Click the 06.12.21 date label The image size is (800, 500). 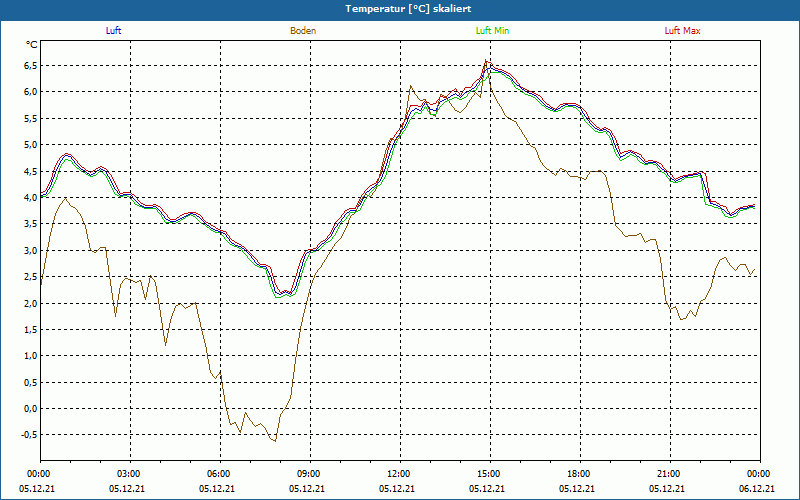point(757,488)
